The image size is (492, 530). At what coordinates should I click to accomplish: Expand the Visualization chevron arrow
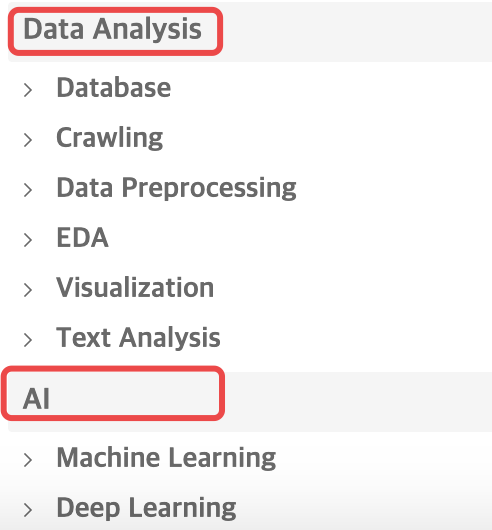tap(28, 290)
